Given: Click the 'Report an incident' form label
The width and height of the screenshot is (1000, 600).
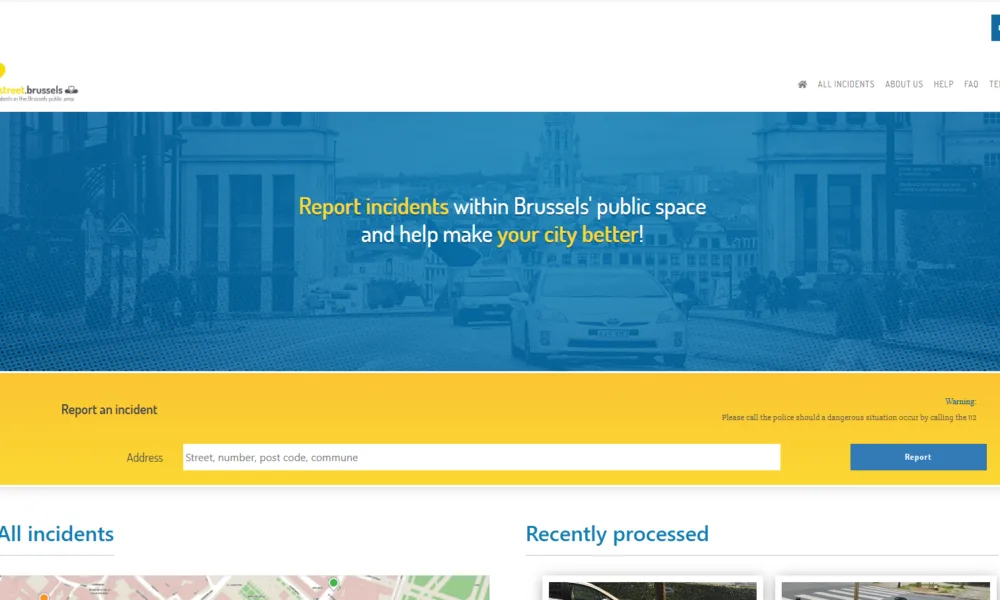Looking at the screenshot, I should click(109, 410).
